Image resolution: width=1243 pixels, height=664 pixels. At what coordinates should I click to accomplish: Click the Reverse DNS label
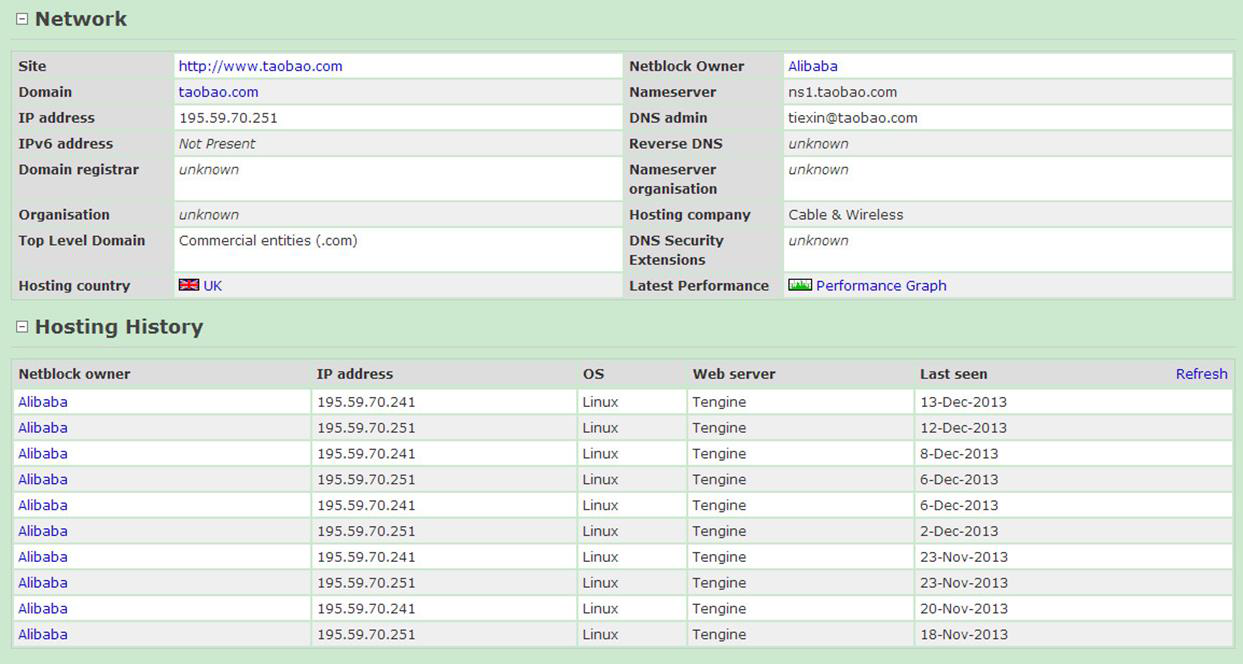(x=676, y=144)
